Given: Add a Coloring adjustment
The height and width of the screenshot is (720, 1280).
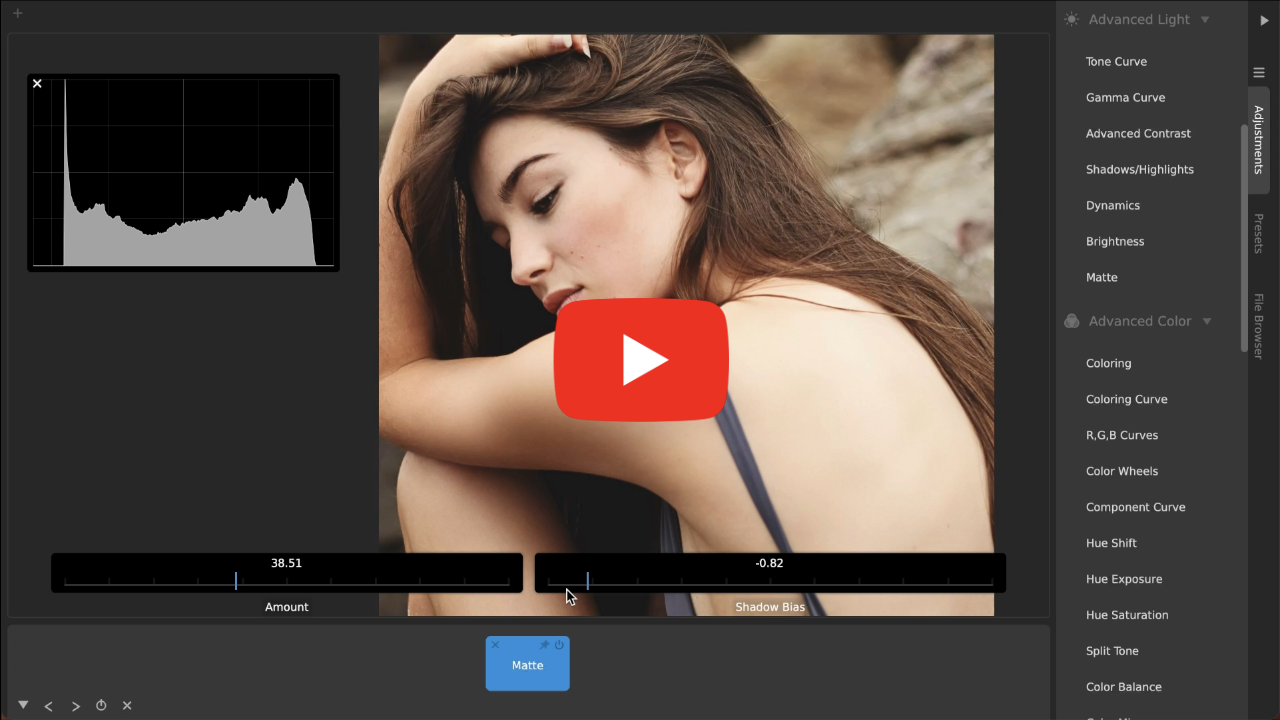Looking at the screenshot, I should (1109, 363).
